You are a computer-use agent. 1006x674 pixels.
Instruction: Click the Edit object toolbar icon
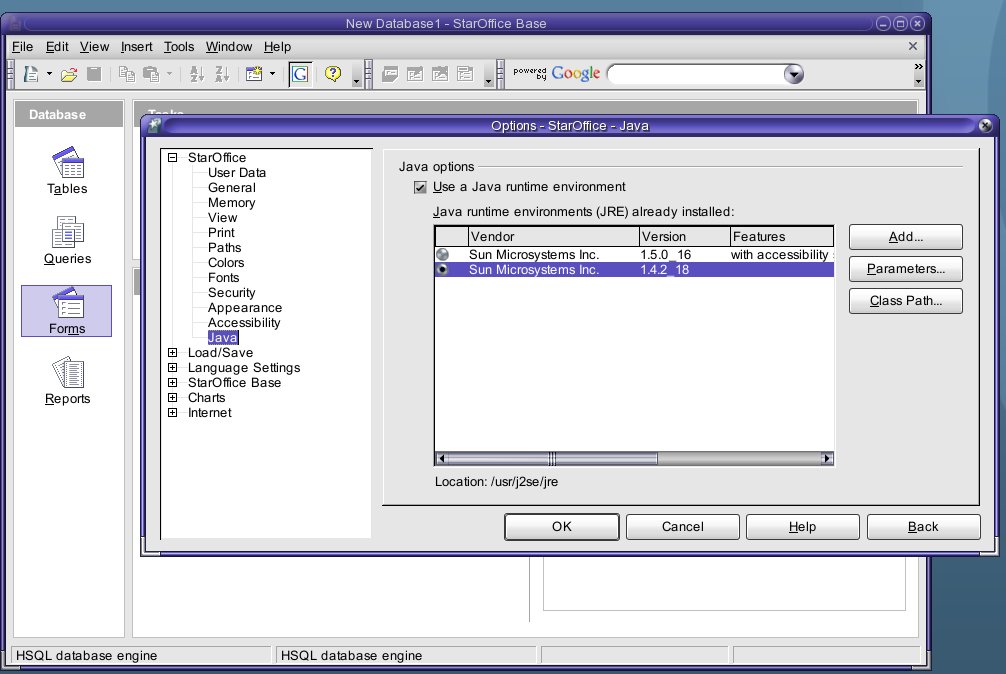coord(414,74)
